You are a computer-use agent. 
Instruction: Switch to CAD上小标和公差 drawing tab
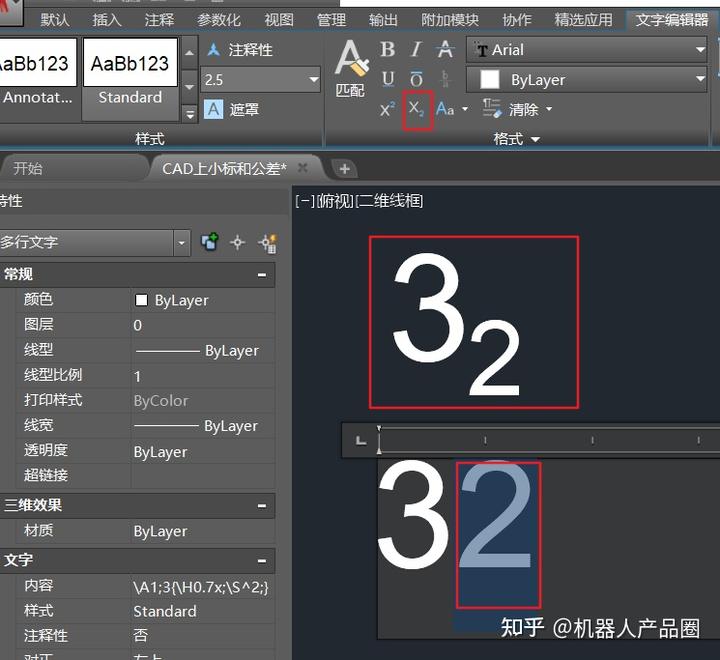(x=224, y=169)
